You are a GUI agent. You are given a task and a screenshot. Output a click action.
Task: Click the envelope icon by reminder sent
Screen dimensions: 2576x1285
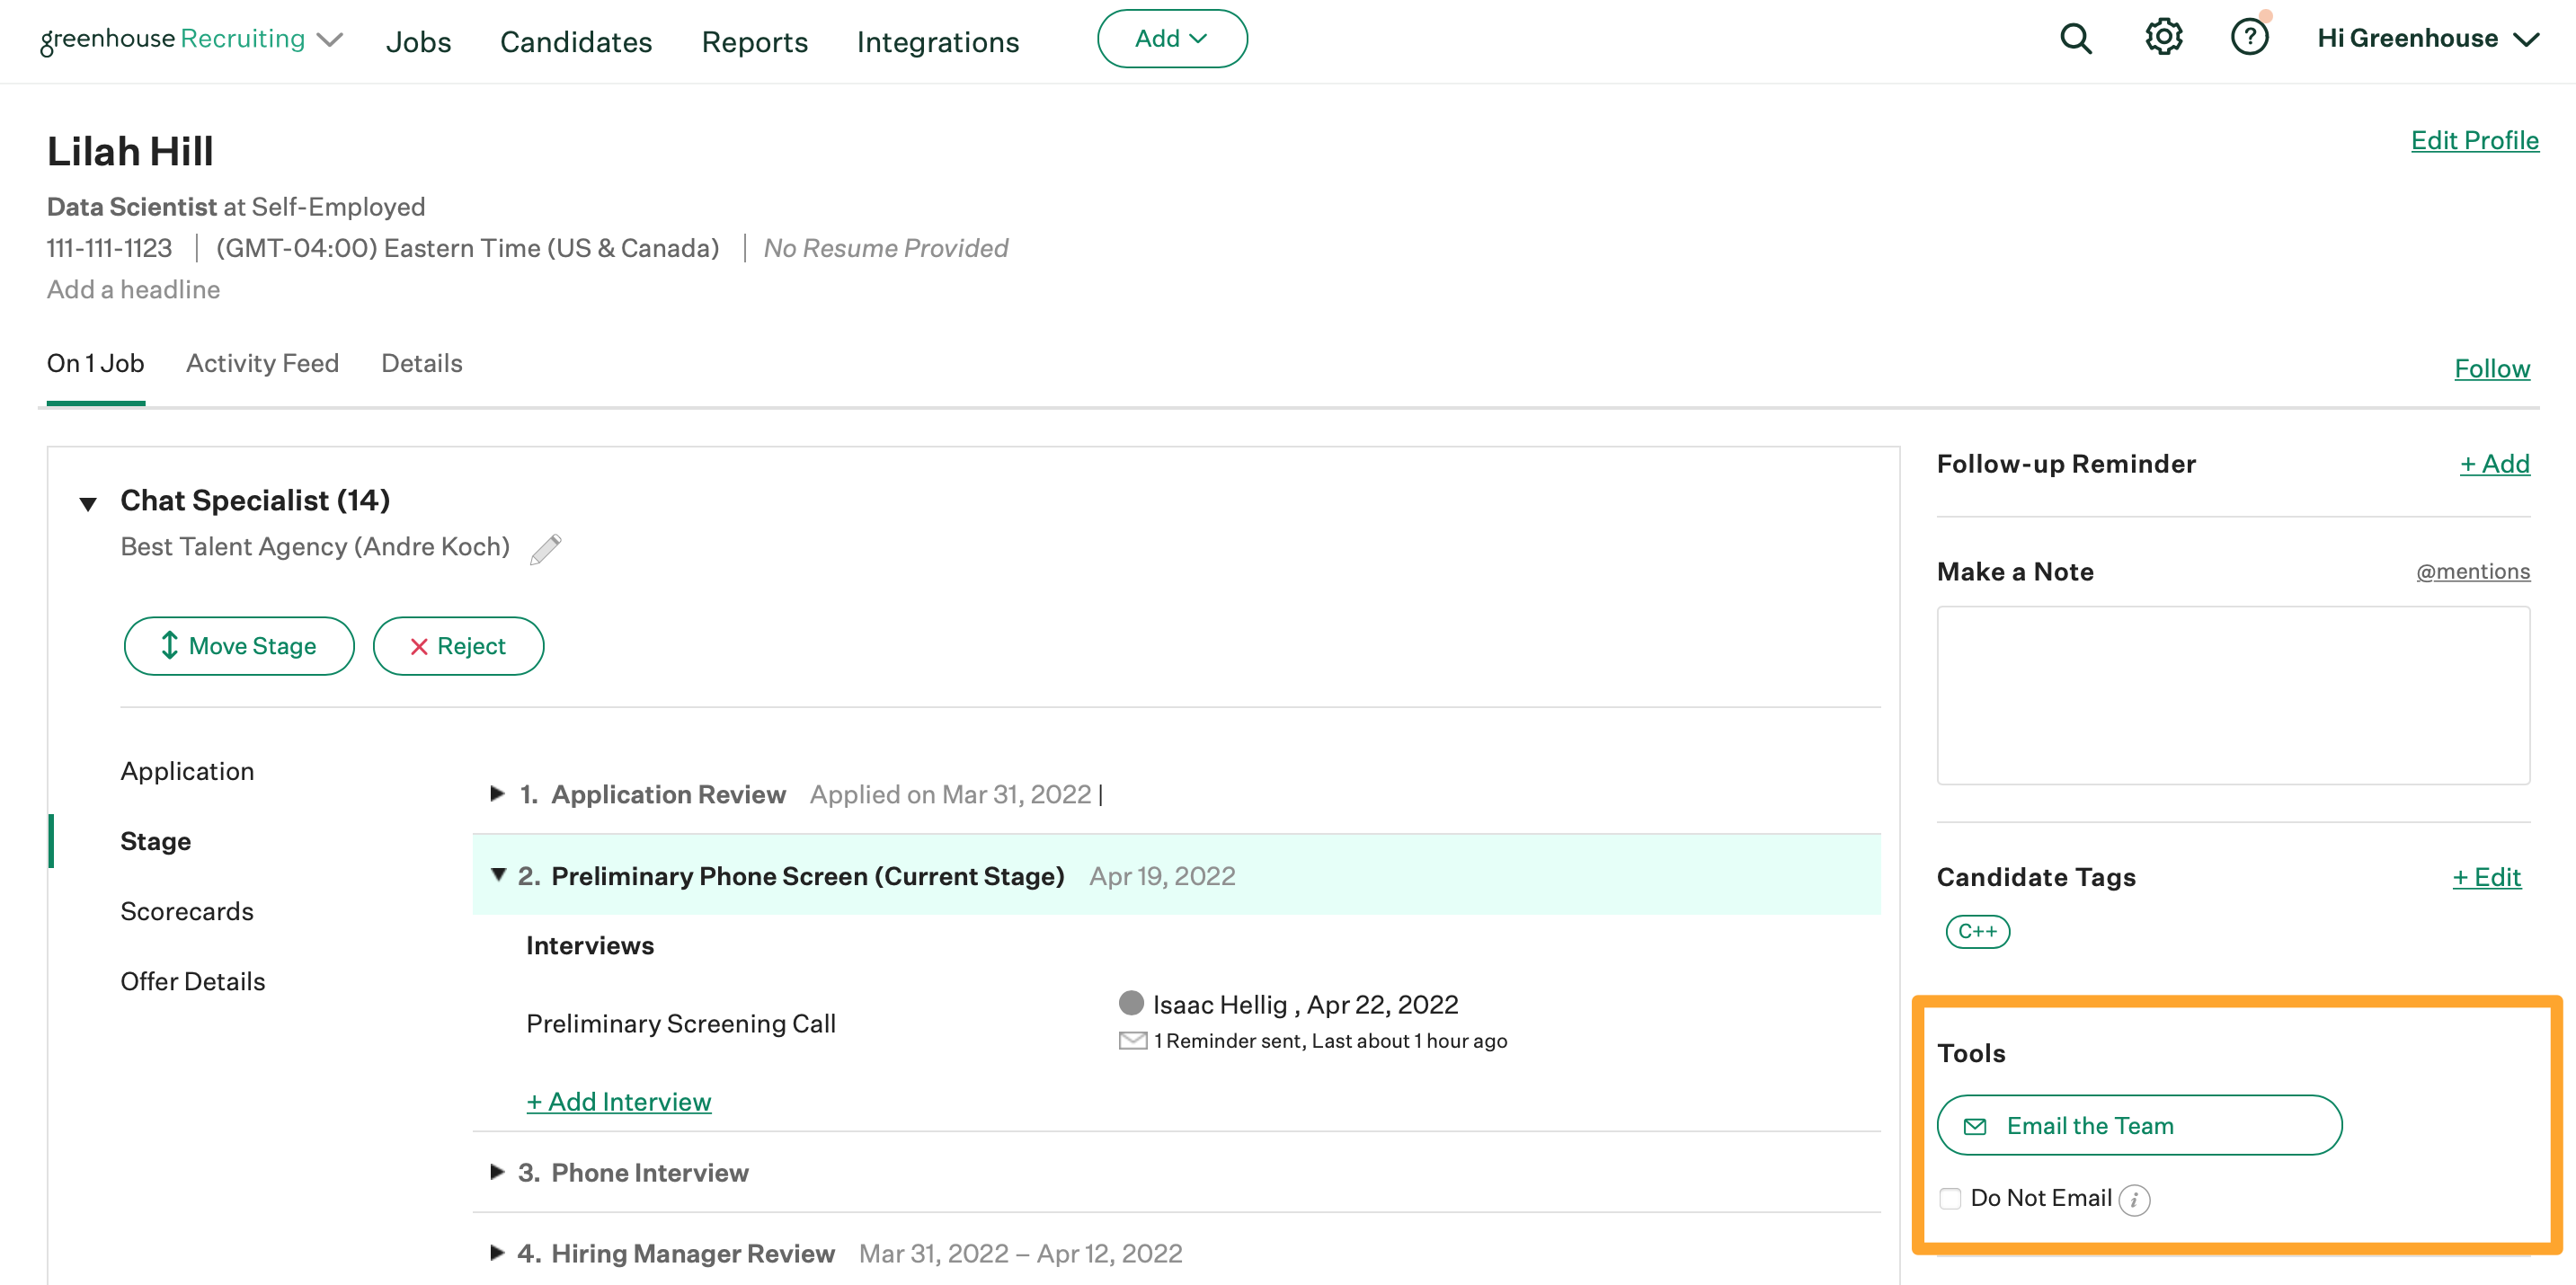tap(1132, 1041)
